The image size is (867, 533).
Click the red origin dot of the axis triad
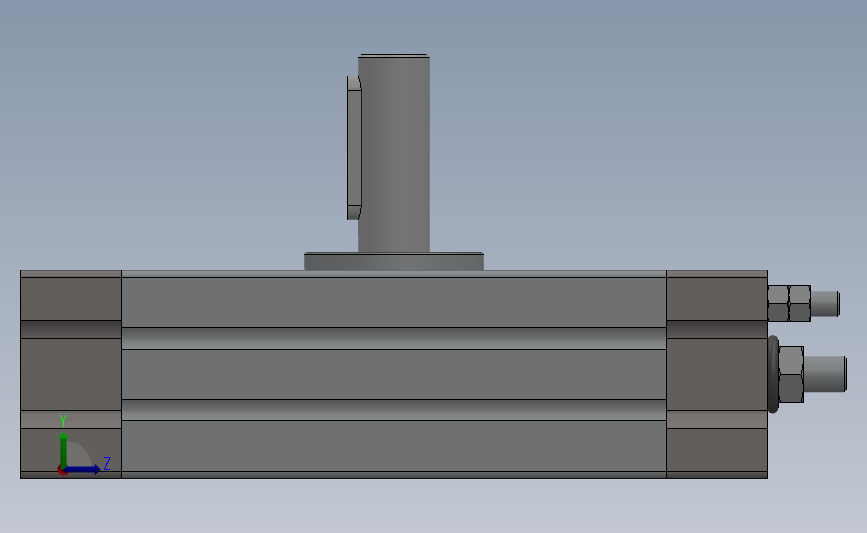62,470
